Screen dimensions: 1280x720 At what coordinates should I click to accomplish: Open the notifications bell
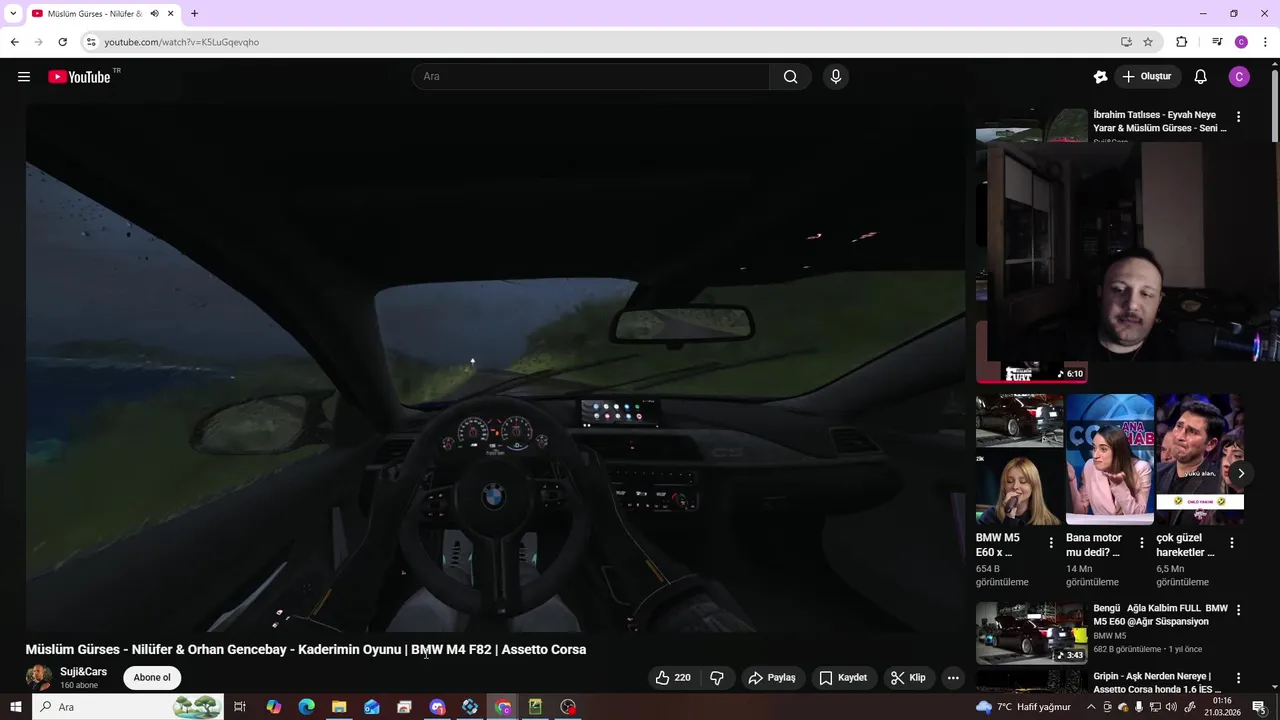pos(1201,77)
